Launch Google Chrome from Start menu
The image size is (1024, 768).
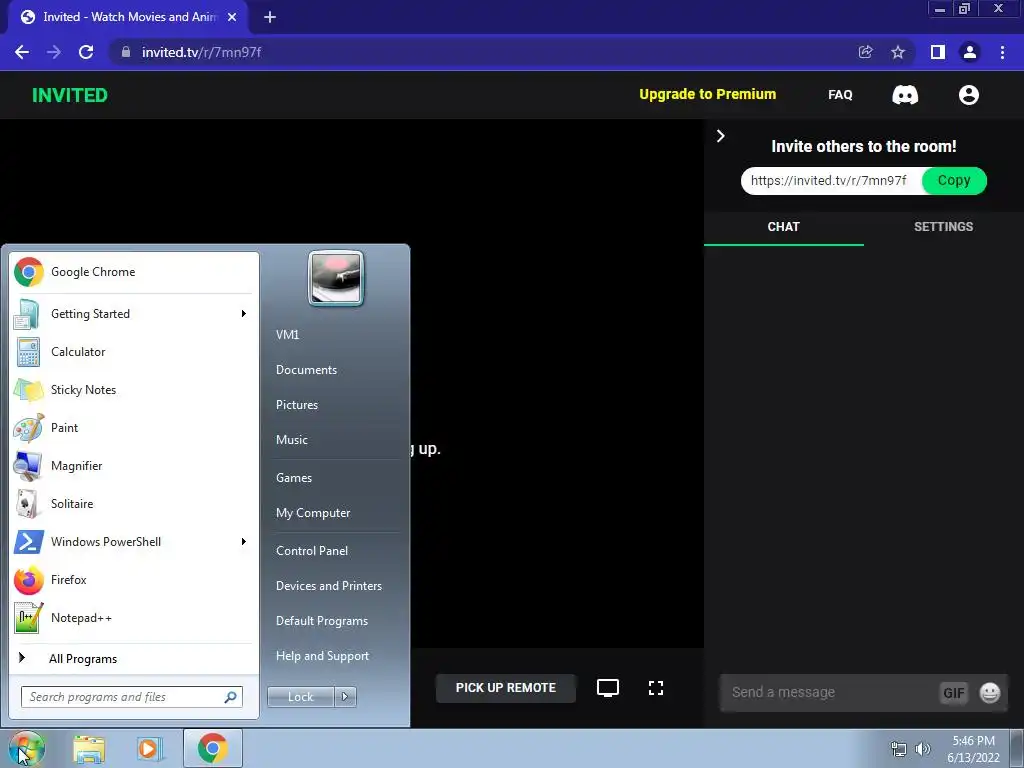[x=134, y=272]
